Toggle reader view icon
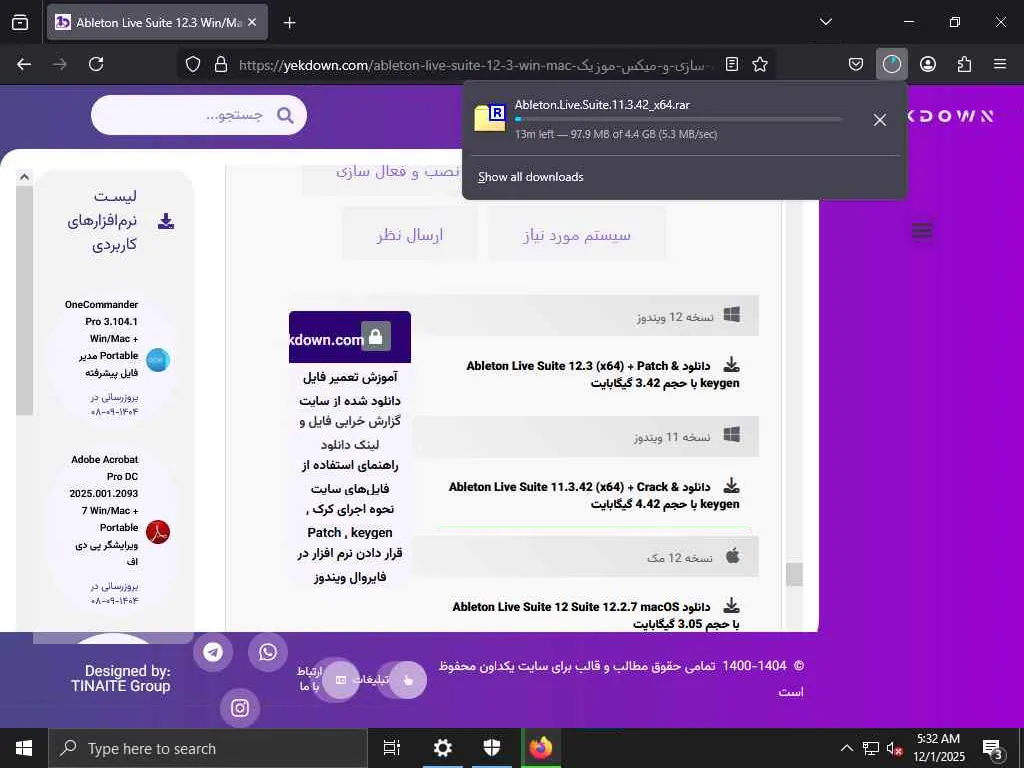Image resolution: width=1024 pixels, height=768 pixels. 732,64
